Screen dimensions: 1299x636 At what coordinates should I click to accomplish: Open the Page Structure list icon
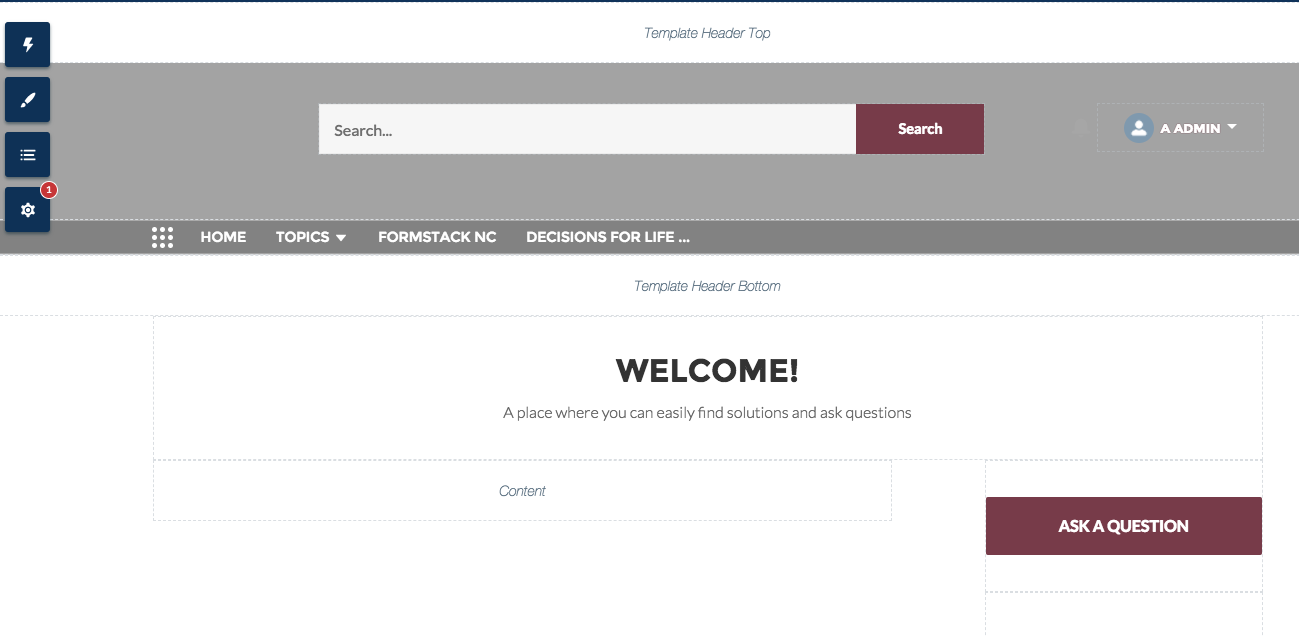point(27,155)
